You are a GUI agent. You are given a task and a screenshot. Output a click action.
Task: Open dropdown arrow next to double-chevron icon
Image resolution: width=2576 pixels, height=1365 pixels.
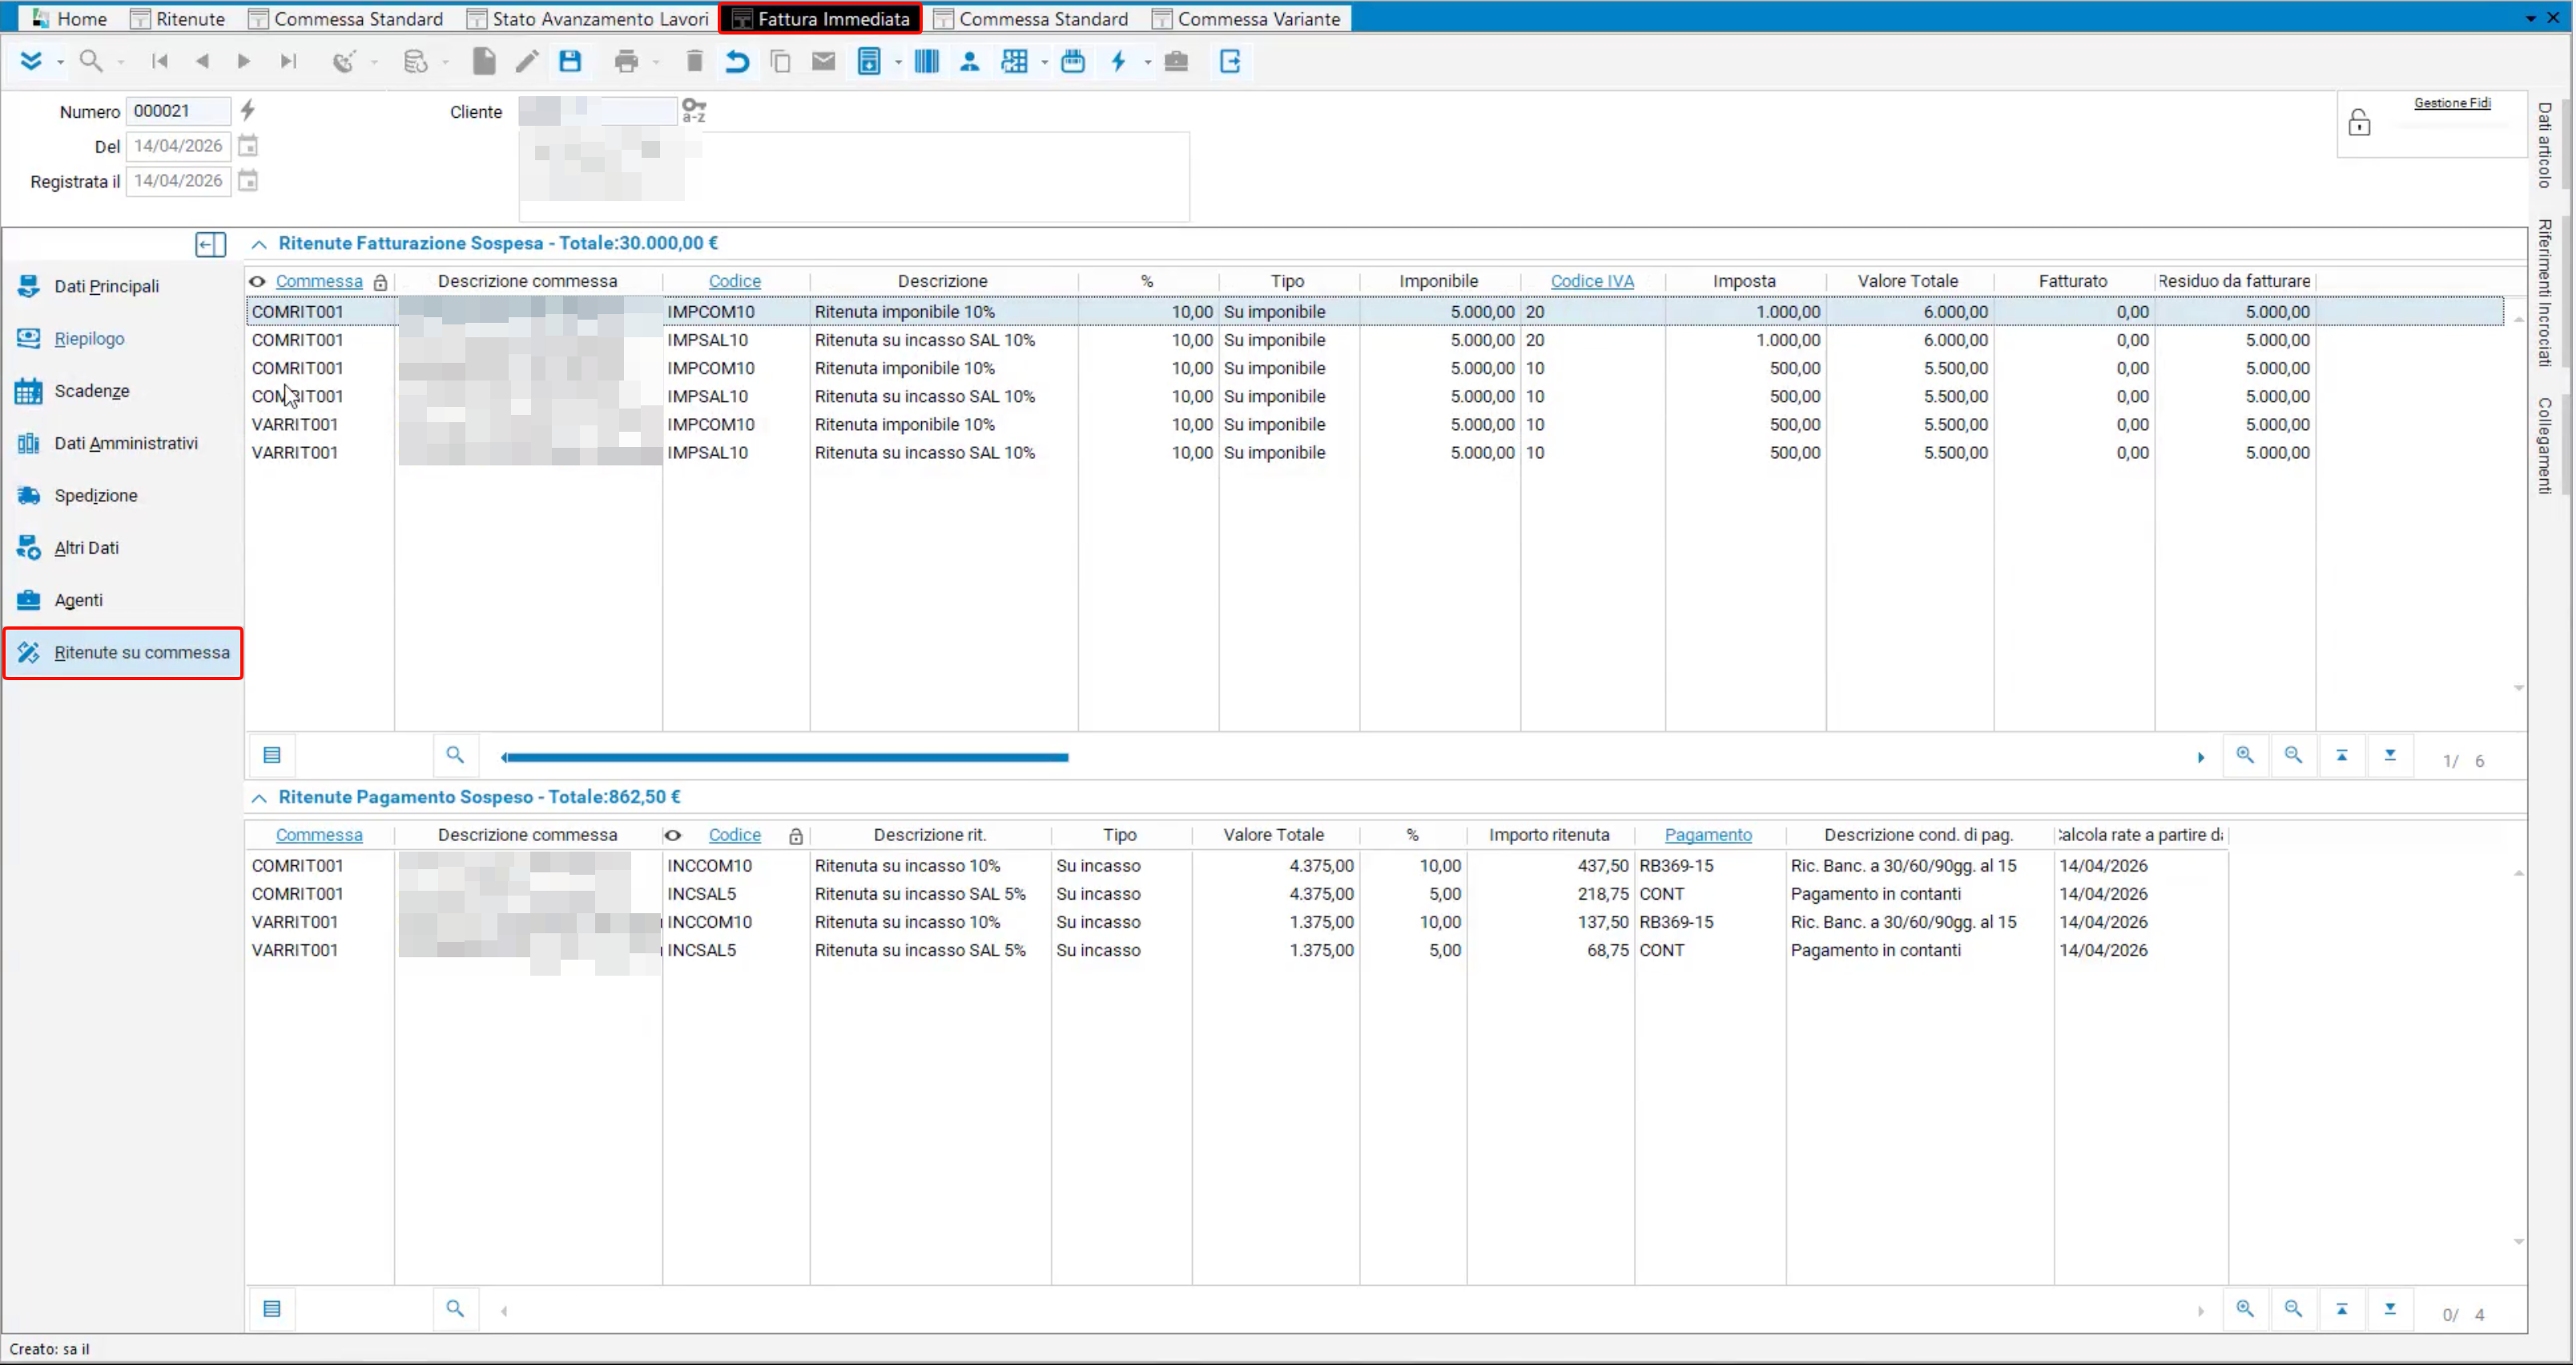click(x=60, y=63)
